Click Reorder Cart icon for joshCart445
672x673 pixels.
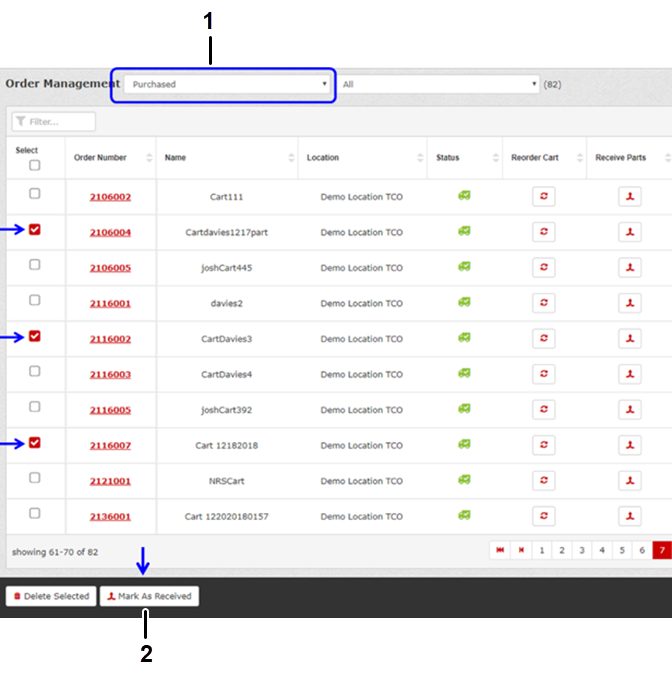(543, 267)
